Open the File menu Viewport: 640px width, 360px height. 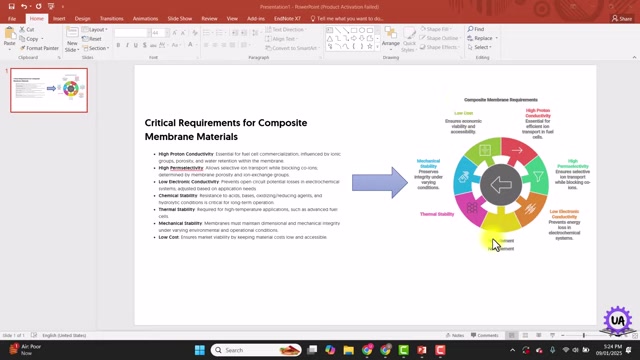point(12,19)
